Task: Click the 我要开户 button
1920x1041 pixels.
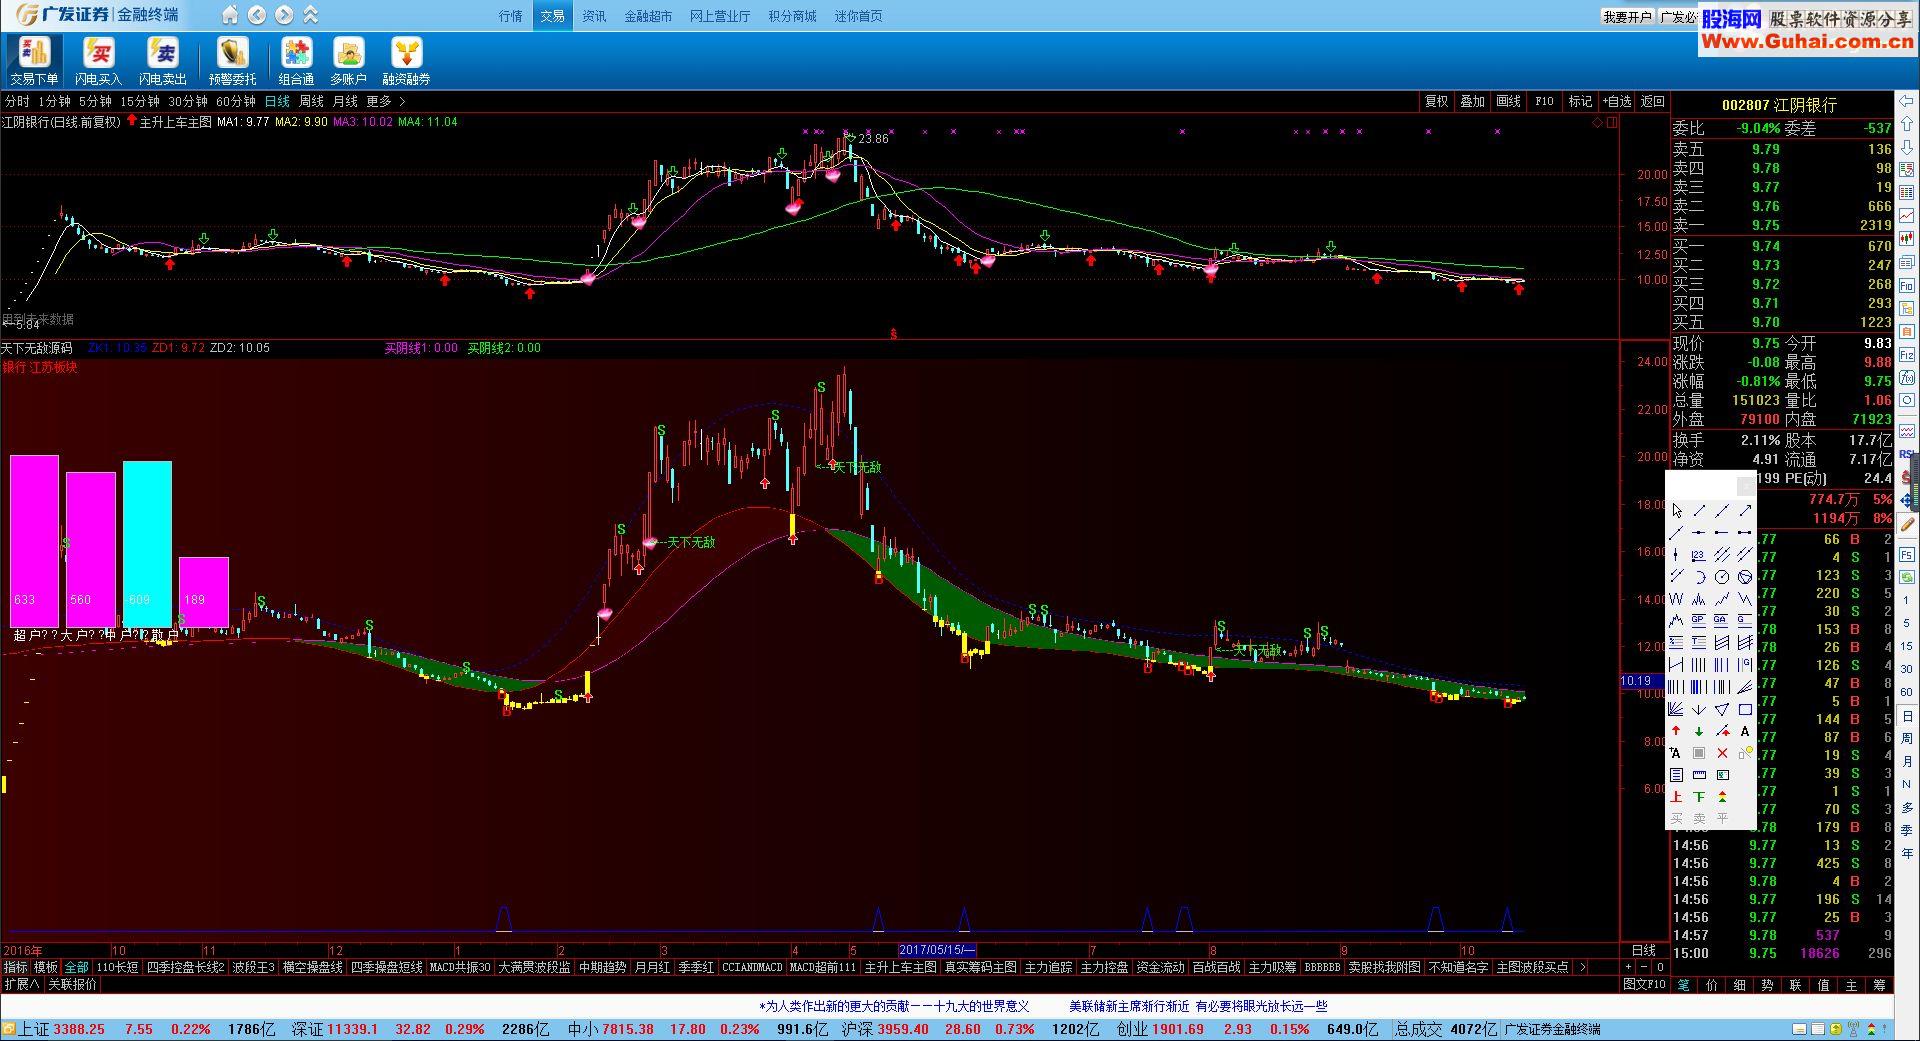Action: coord(1627,17)
